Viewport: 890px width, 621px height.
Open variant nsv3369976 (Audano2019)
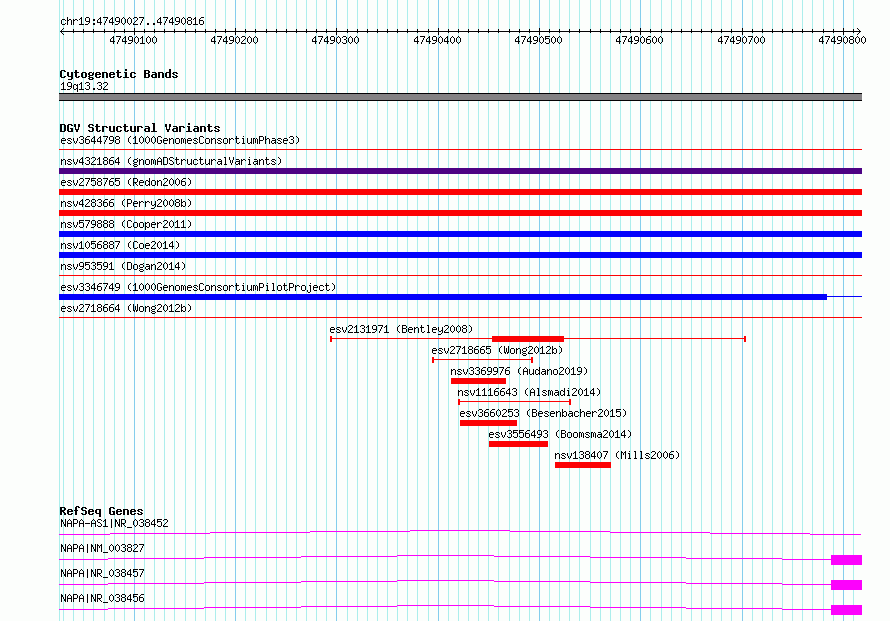[x=519, y=371]
